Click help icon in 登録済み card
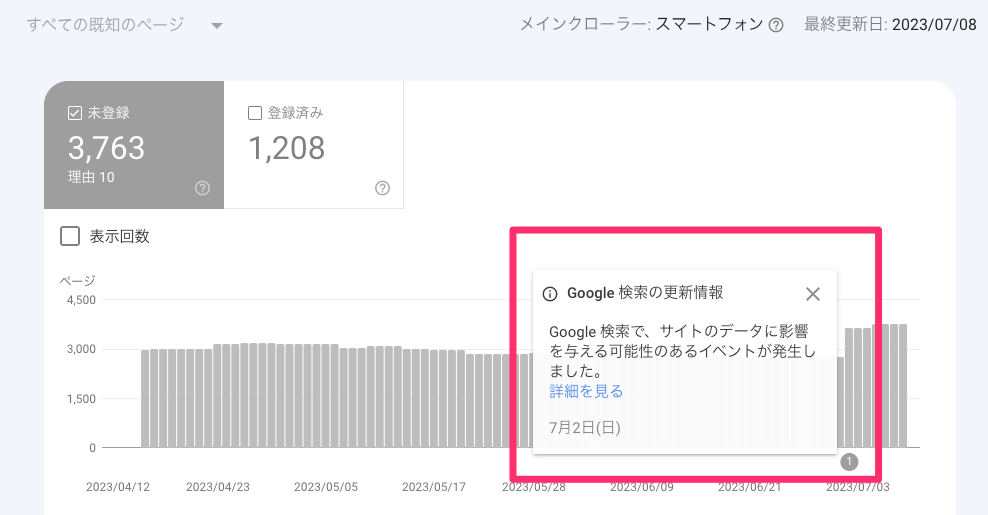The height and width of the screenshot is (515, 988). click(382, 188)
